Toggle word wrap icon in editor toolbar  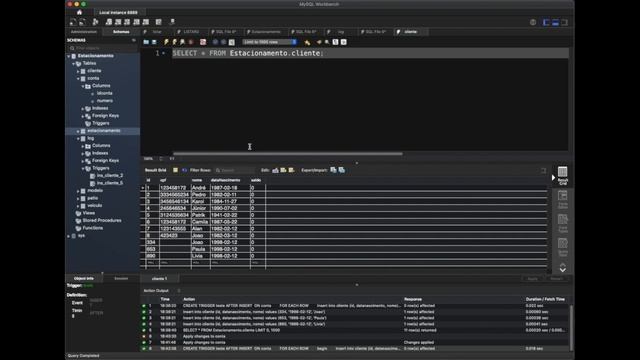pyautogui.click(x=344, y=42)
